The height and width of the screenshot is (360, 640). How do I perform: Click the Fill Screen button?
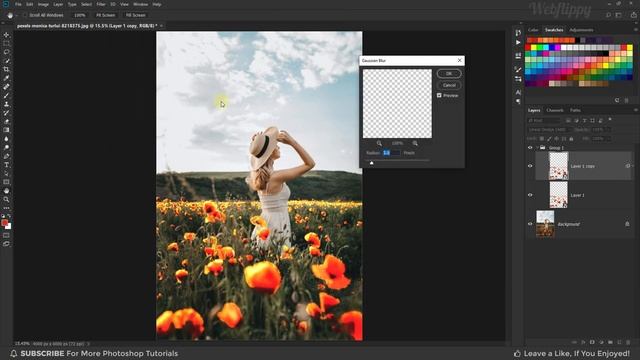click(136, 15)
